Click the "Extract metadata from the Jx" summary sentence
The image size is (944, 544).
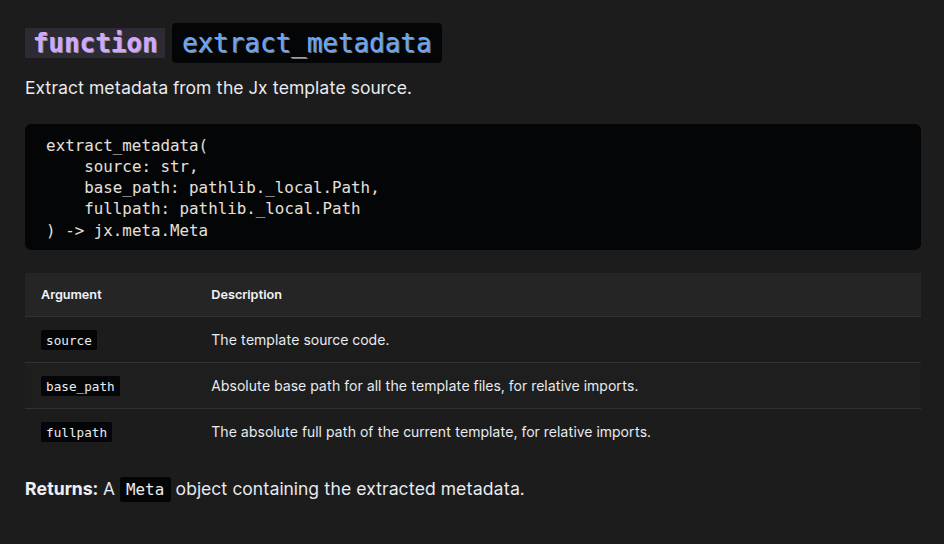[x=218, y=88]
